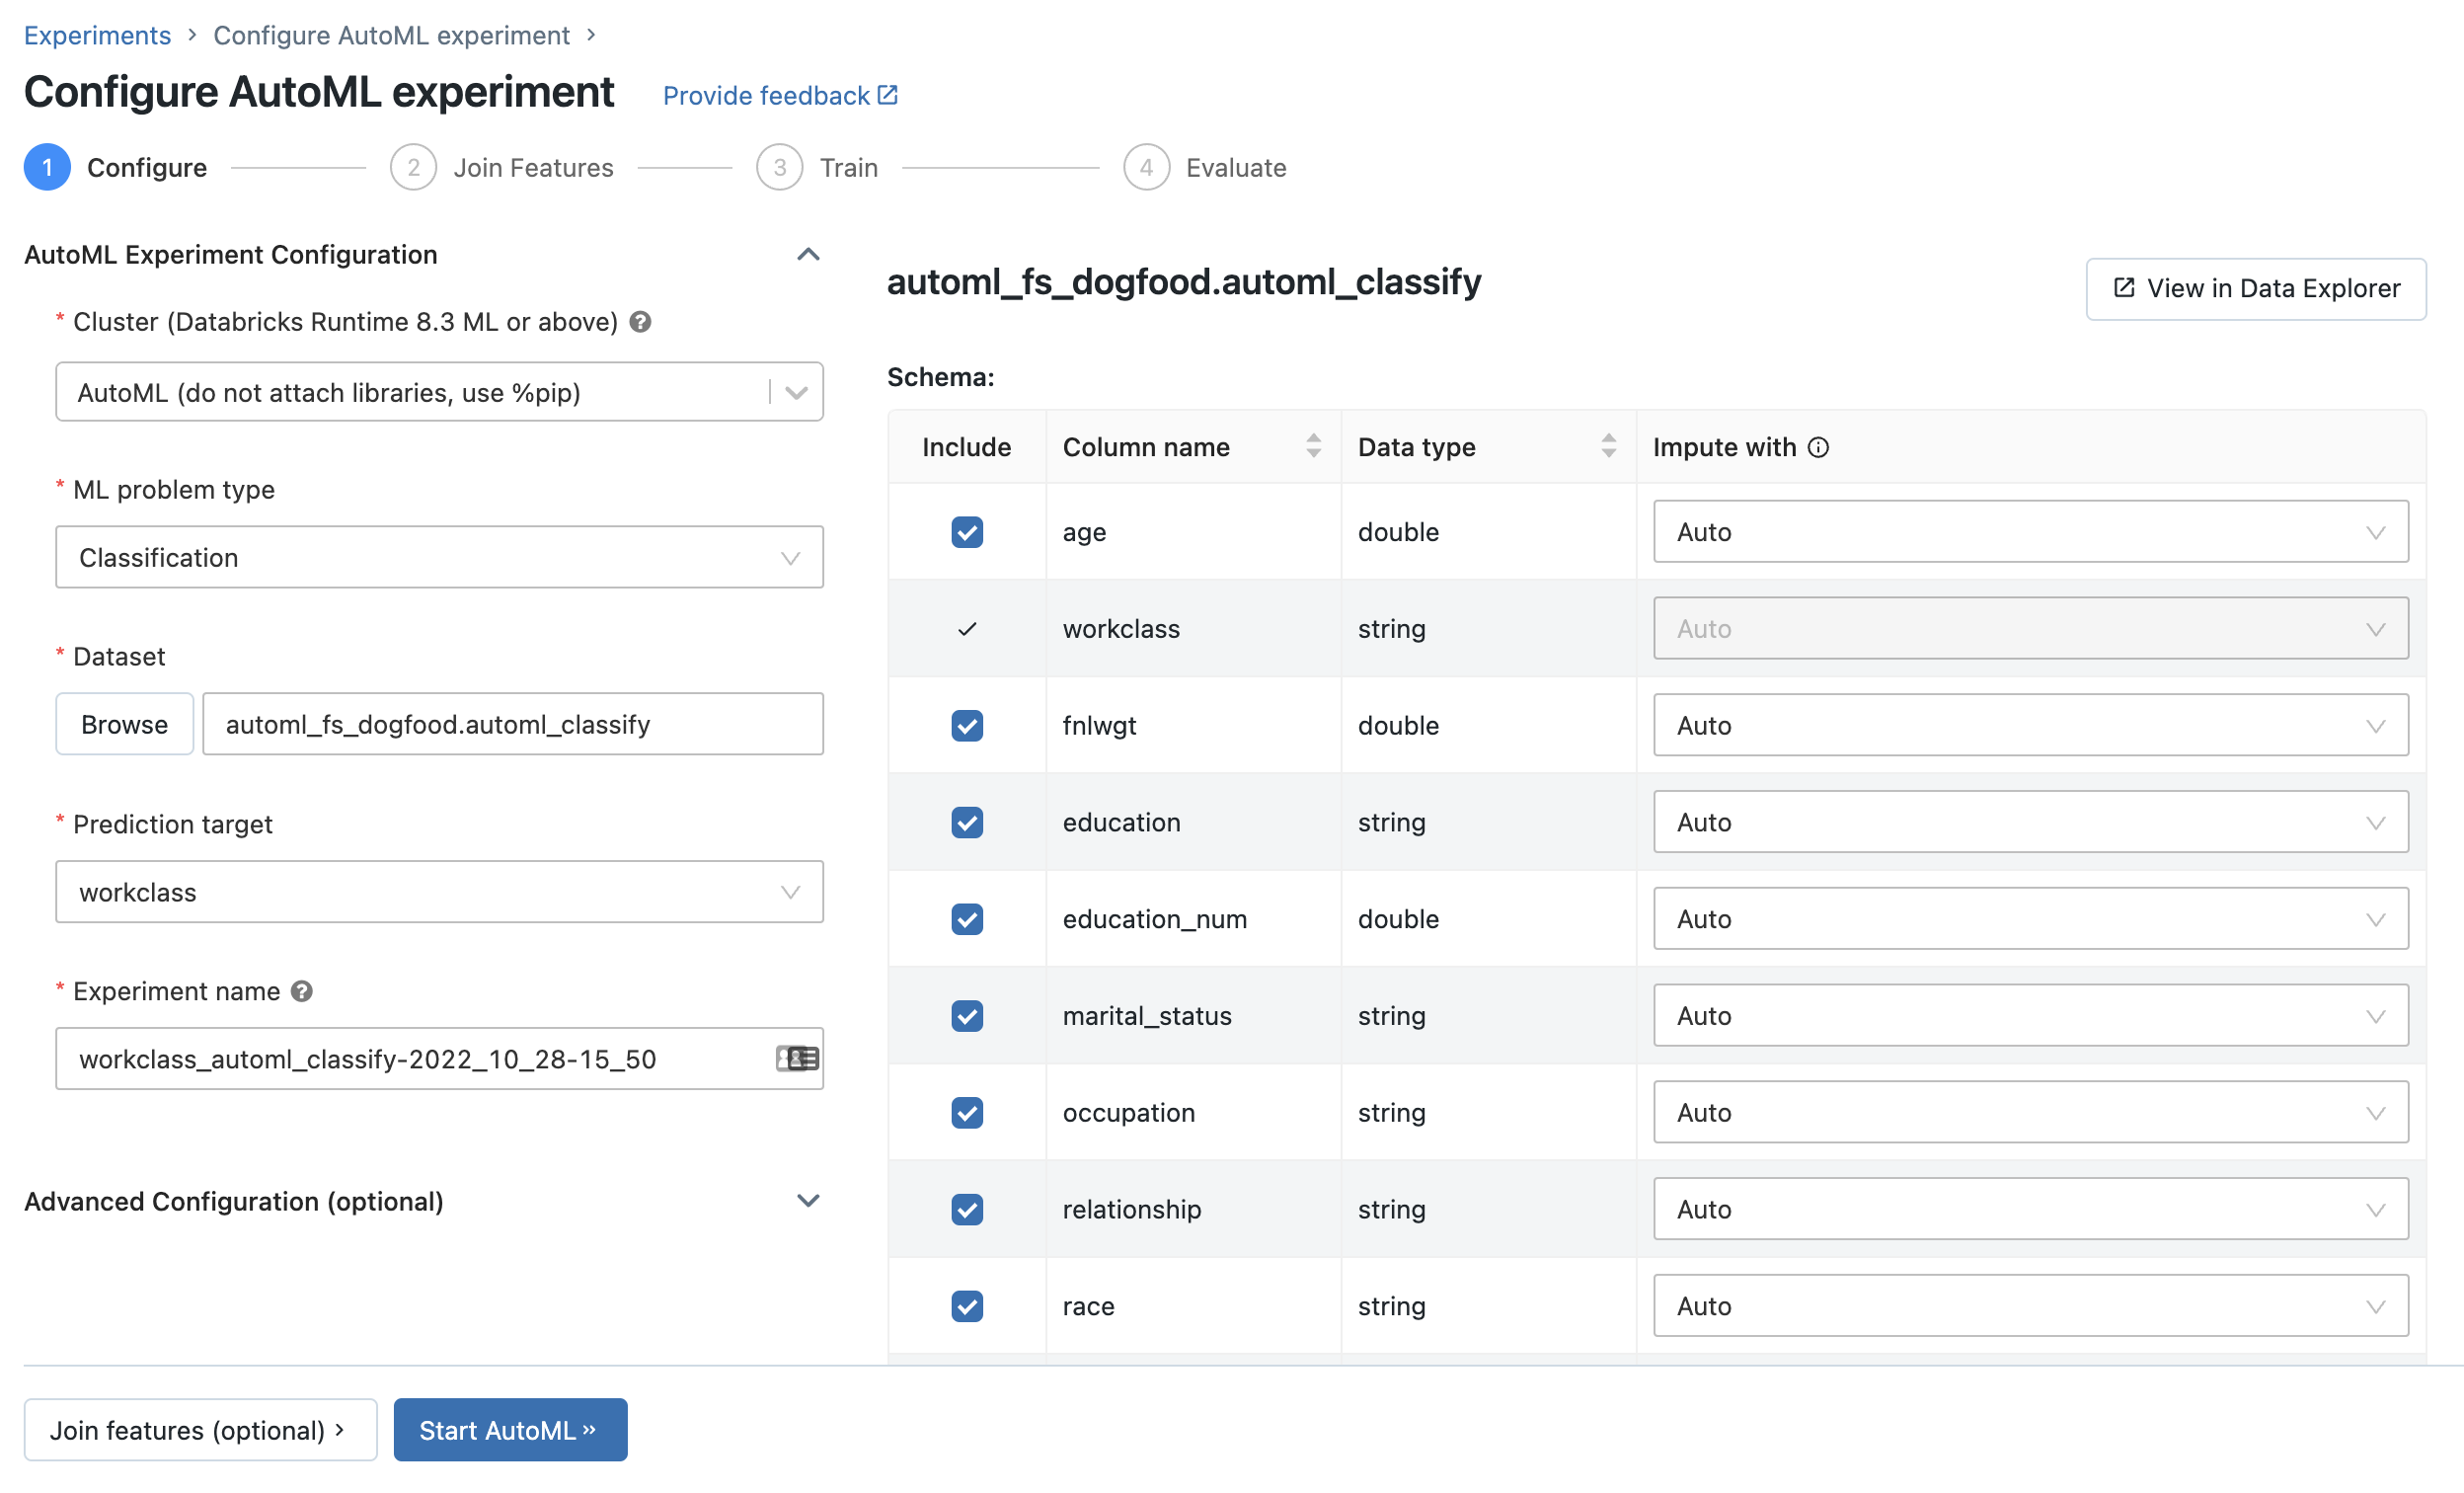Disable the fnlwgt column include checkbox
The height and width of the screenshot is (1493, 2464).
[x=966, y=724]
